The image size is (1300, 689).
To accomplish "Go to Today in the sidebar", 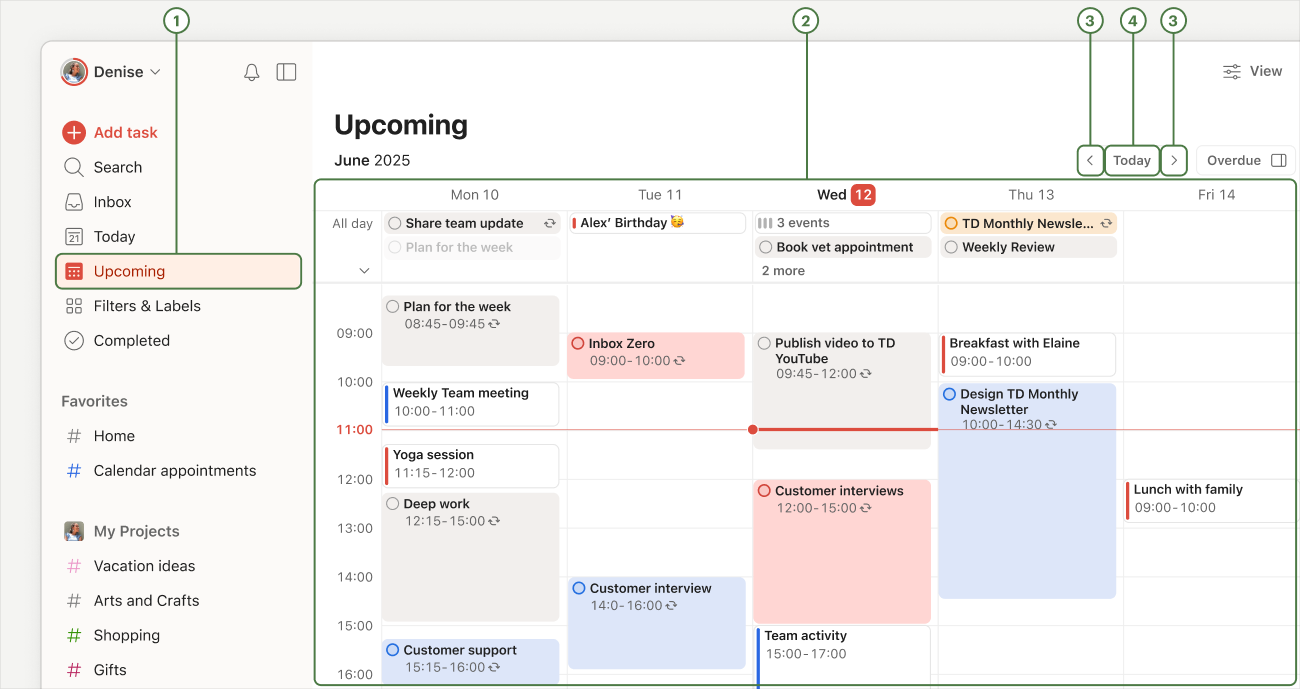I will tap(114, 237).
